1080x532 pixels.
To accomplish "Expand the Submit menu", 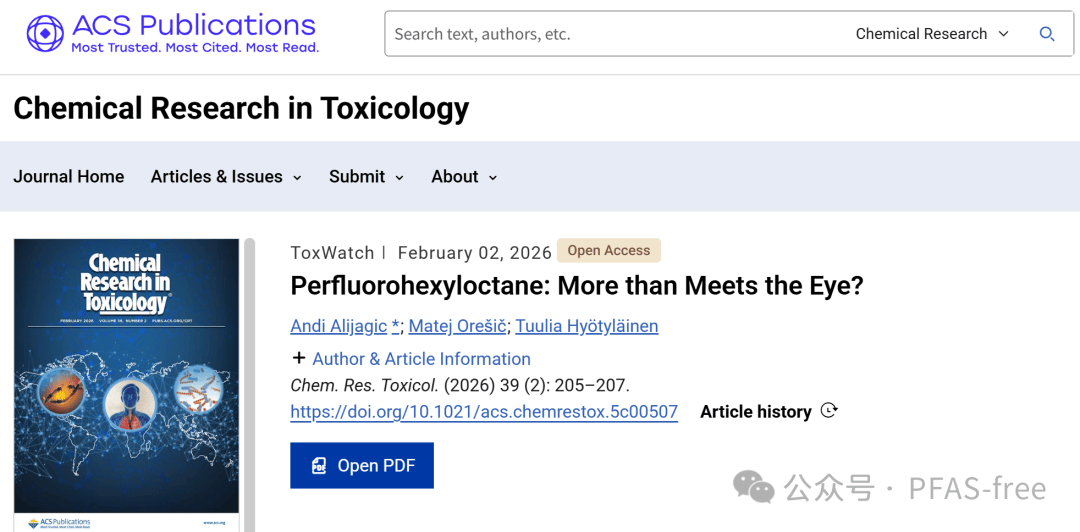I will point(366,176).
